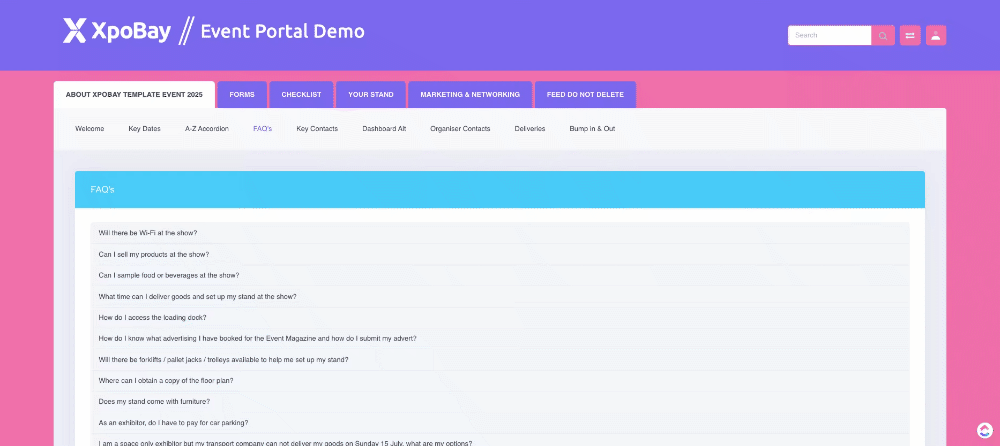Expand the stand furniture question
1000x446 pixels.
click(x=152, y=402)
